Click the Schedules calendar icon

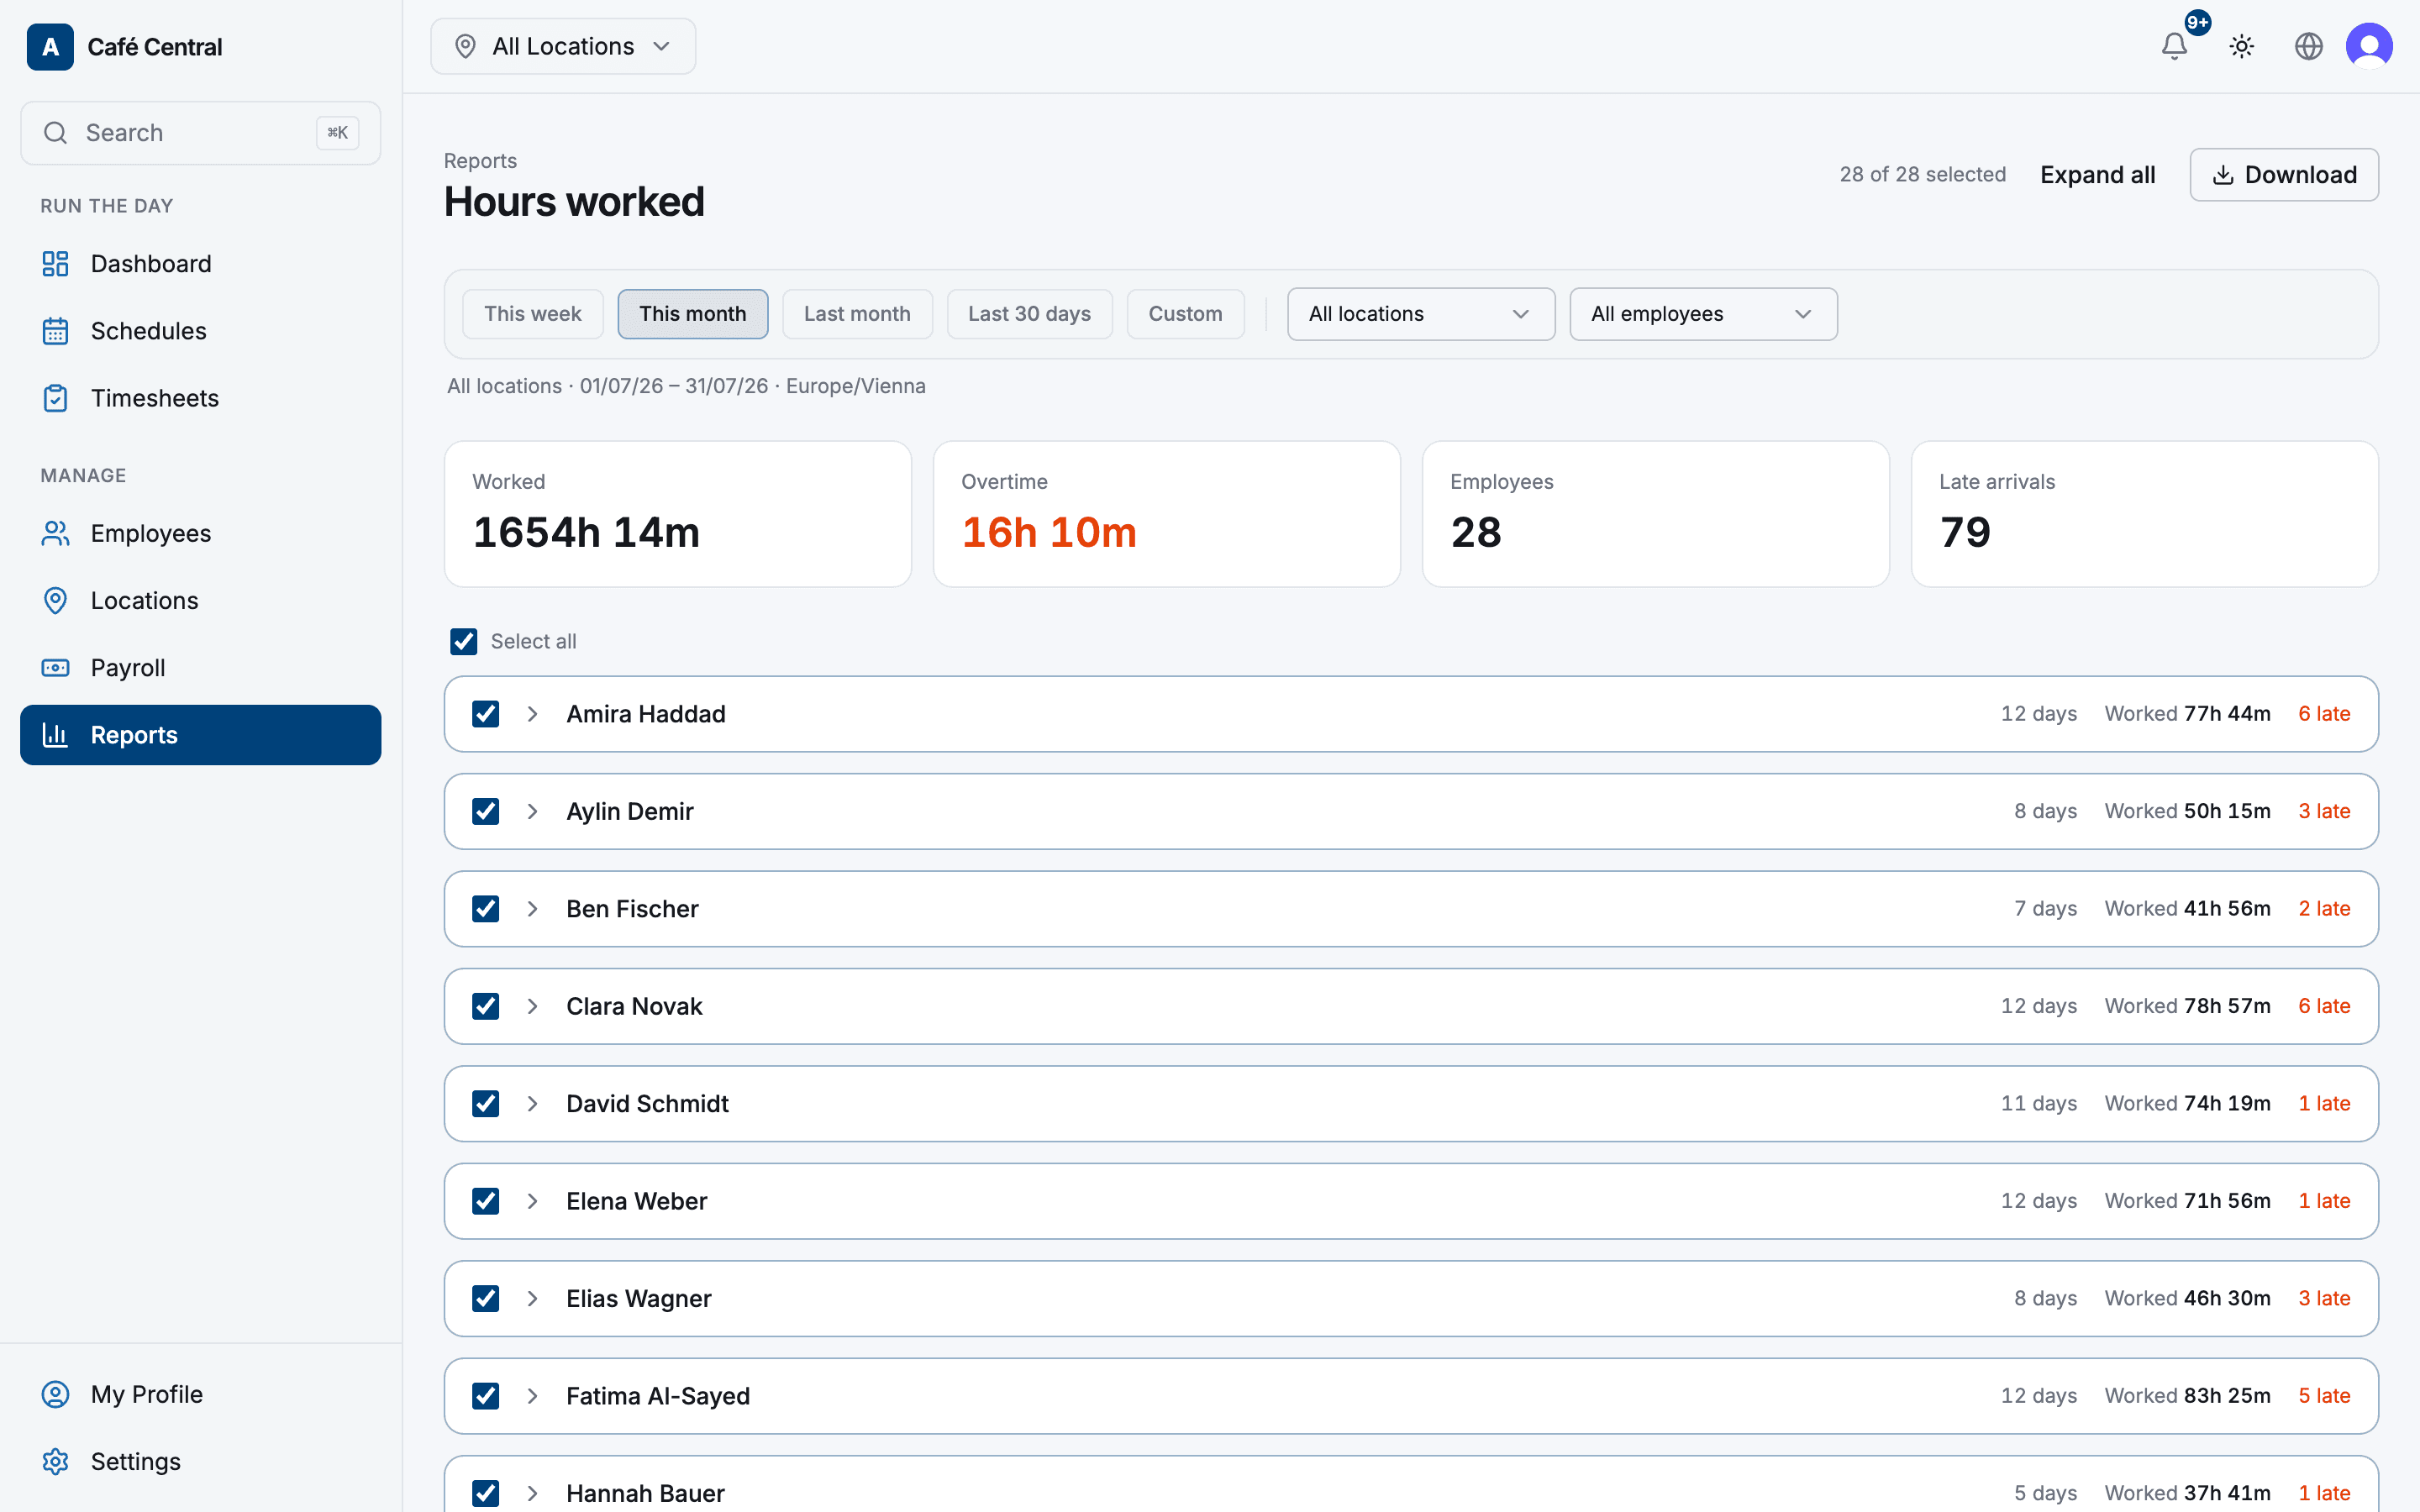[x=55, y=331]
